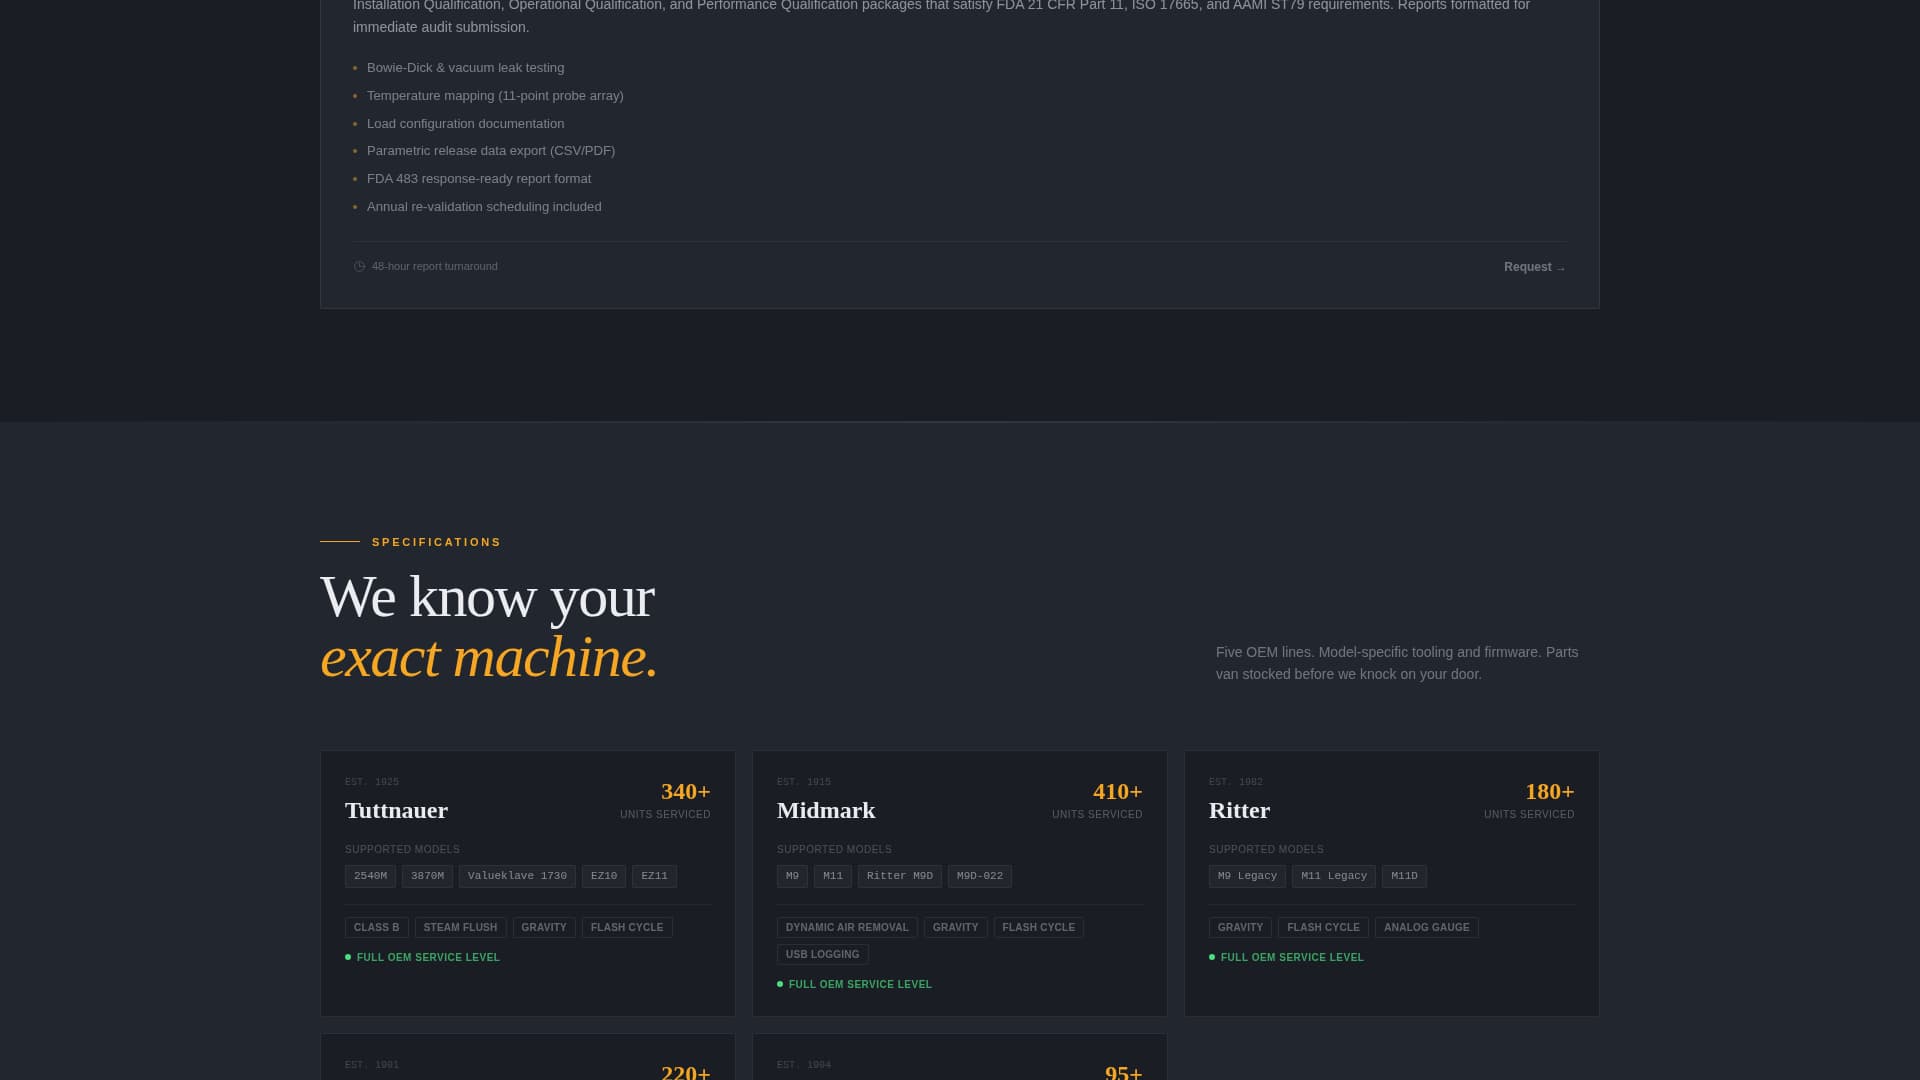Click the clock icon beside 48-hour turnaround
1920x1080 pixels.
click(x=358, y=267)
